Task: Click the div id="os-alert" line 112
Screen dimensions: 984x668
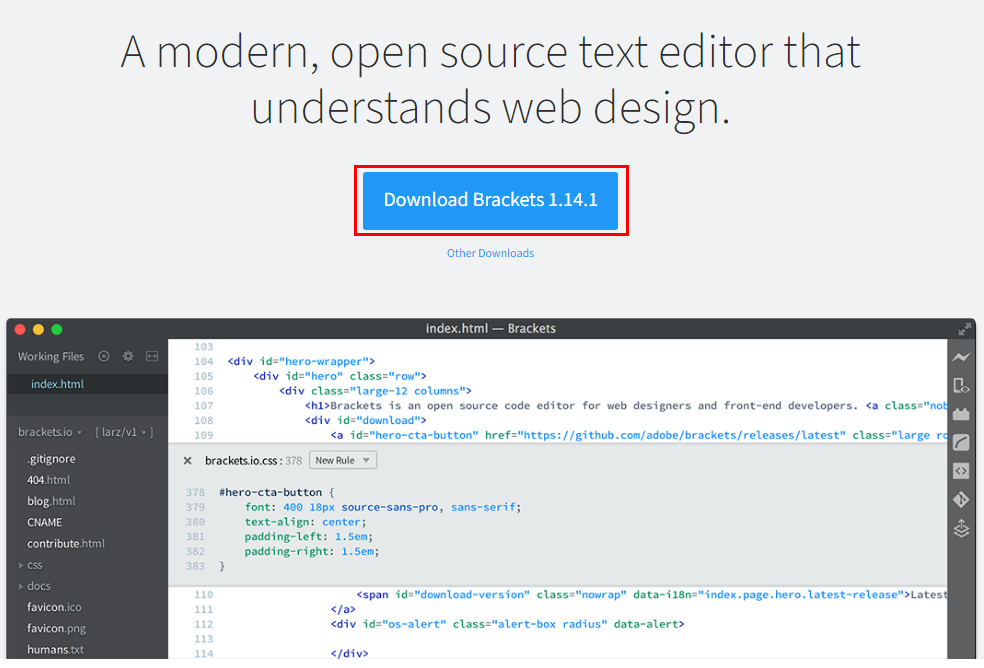Action: point(507,624)
